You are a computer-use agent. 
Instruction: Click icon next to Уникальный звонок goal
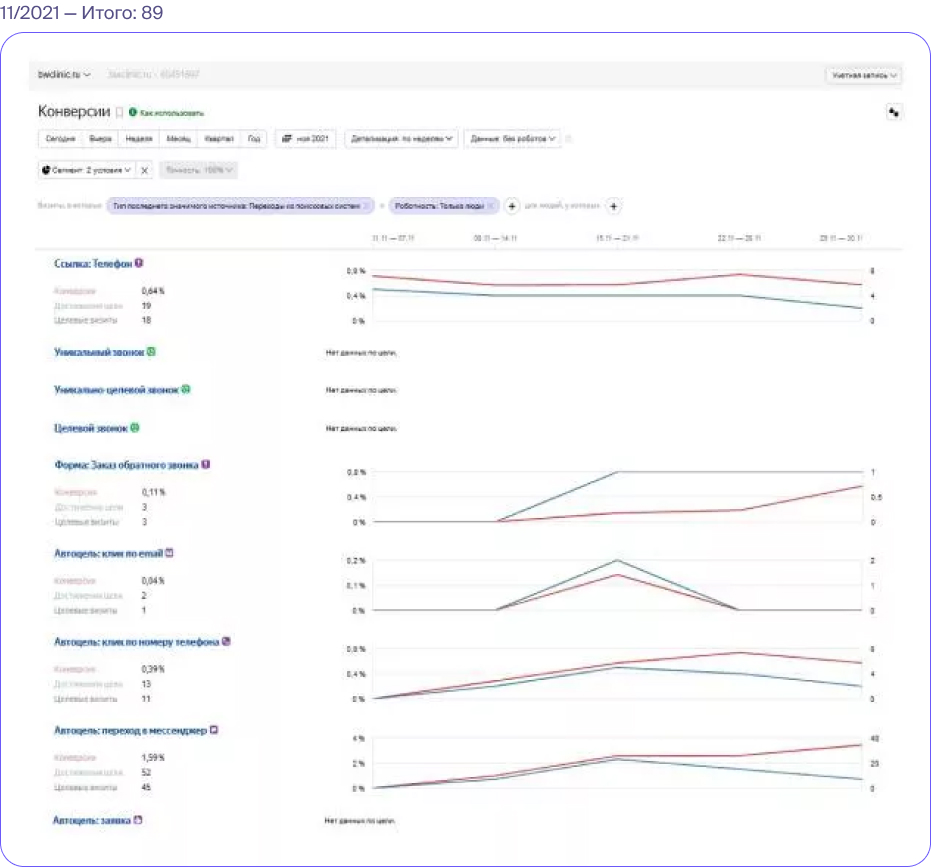click(151, 352)
